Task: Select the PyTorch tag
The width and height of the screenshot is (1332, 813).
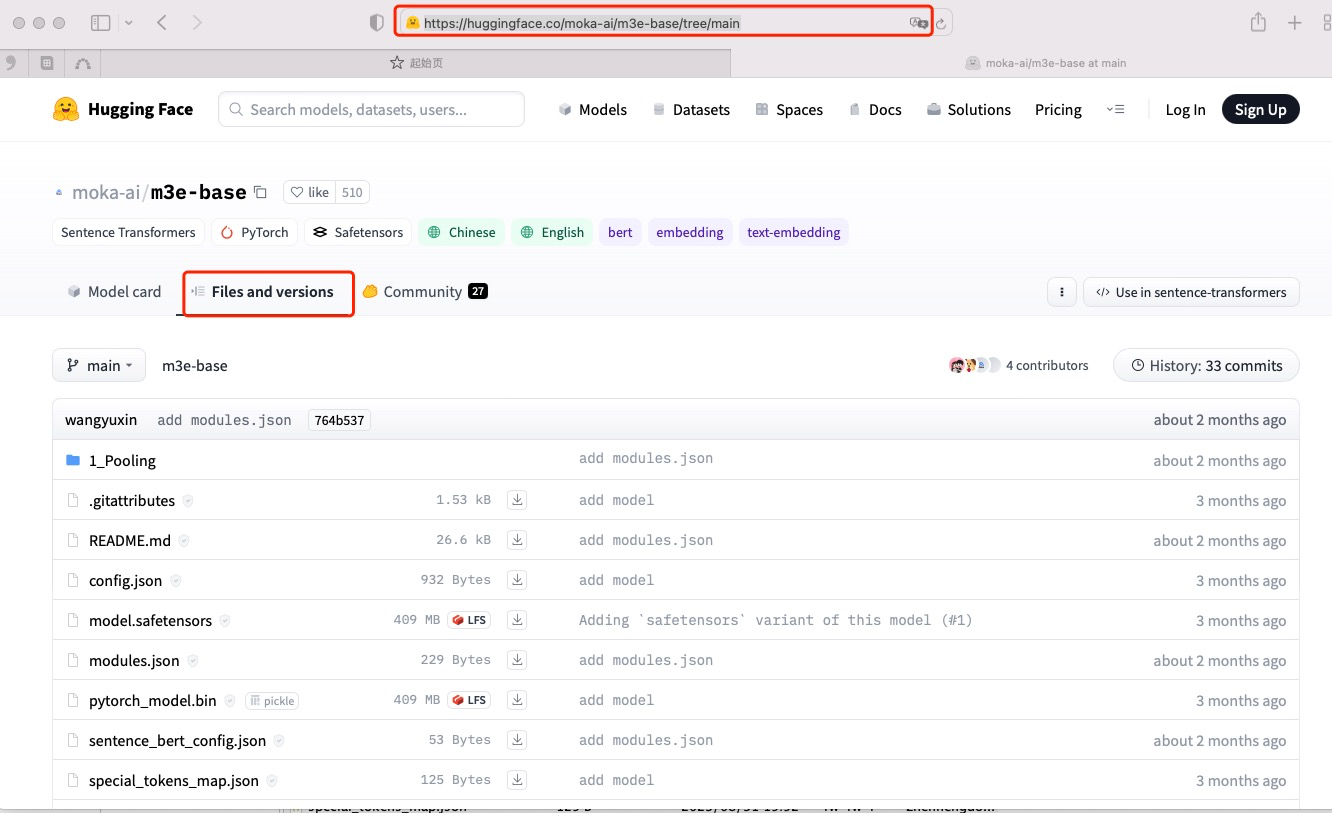Action: (254, 232)
